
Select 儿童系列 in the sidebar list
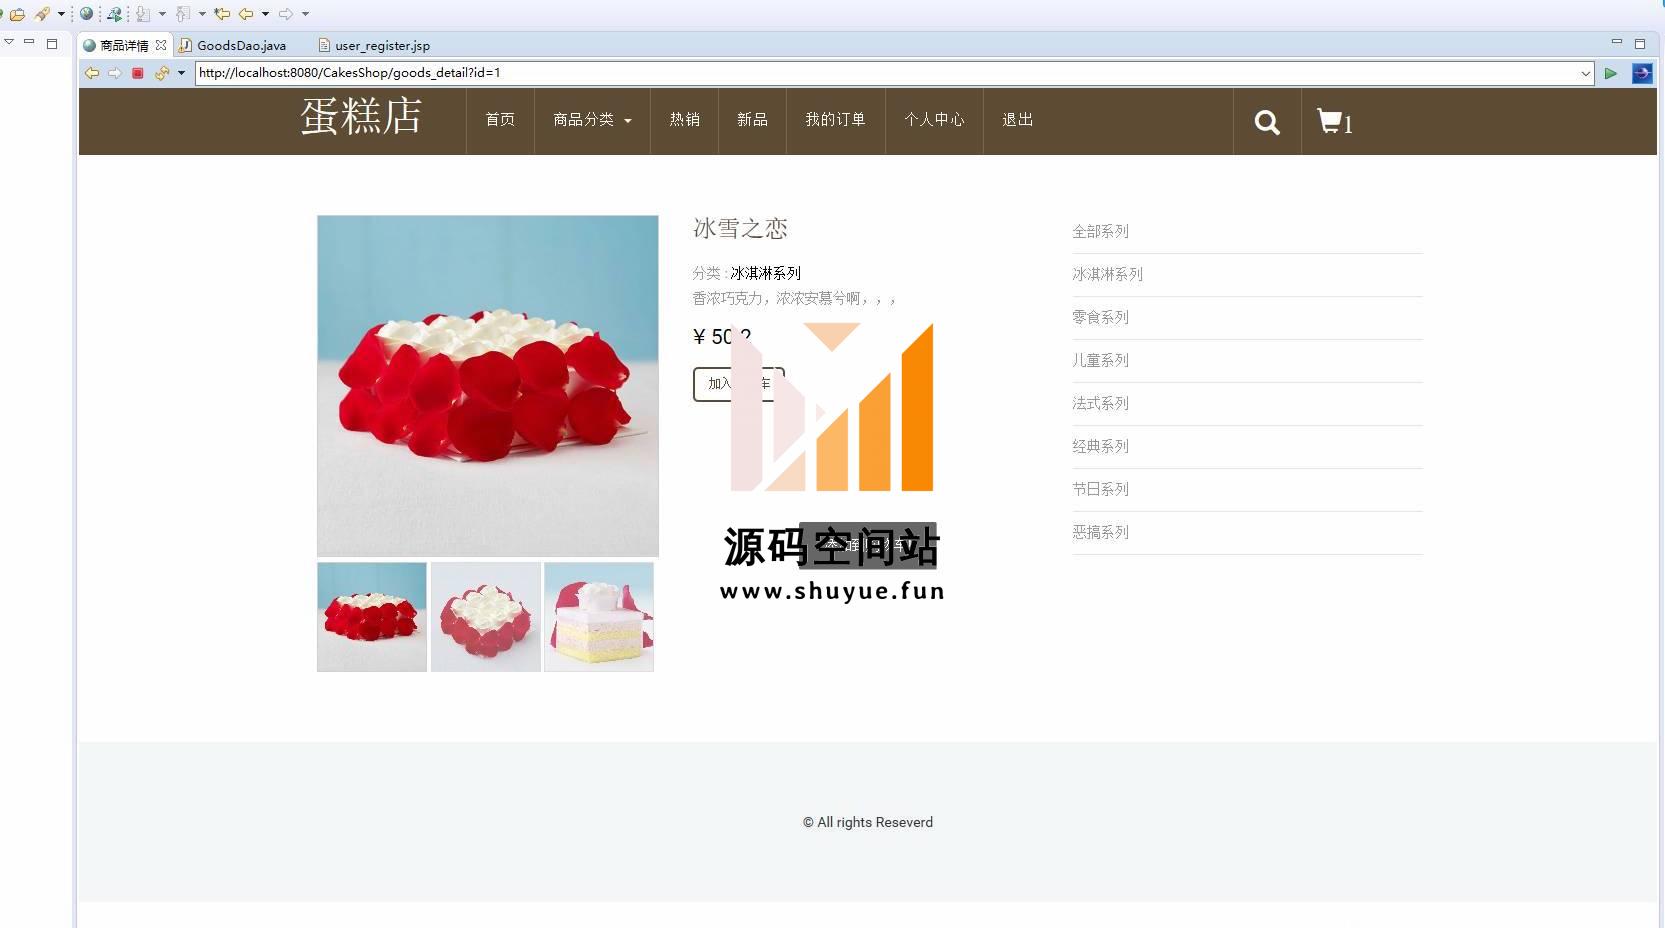click(x=1100, y=361)
